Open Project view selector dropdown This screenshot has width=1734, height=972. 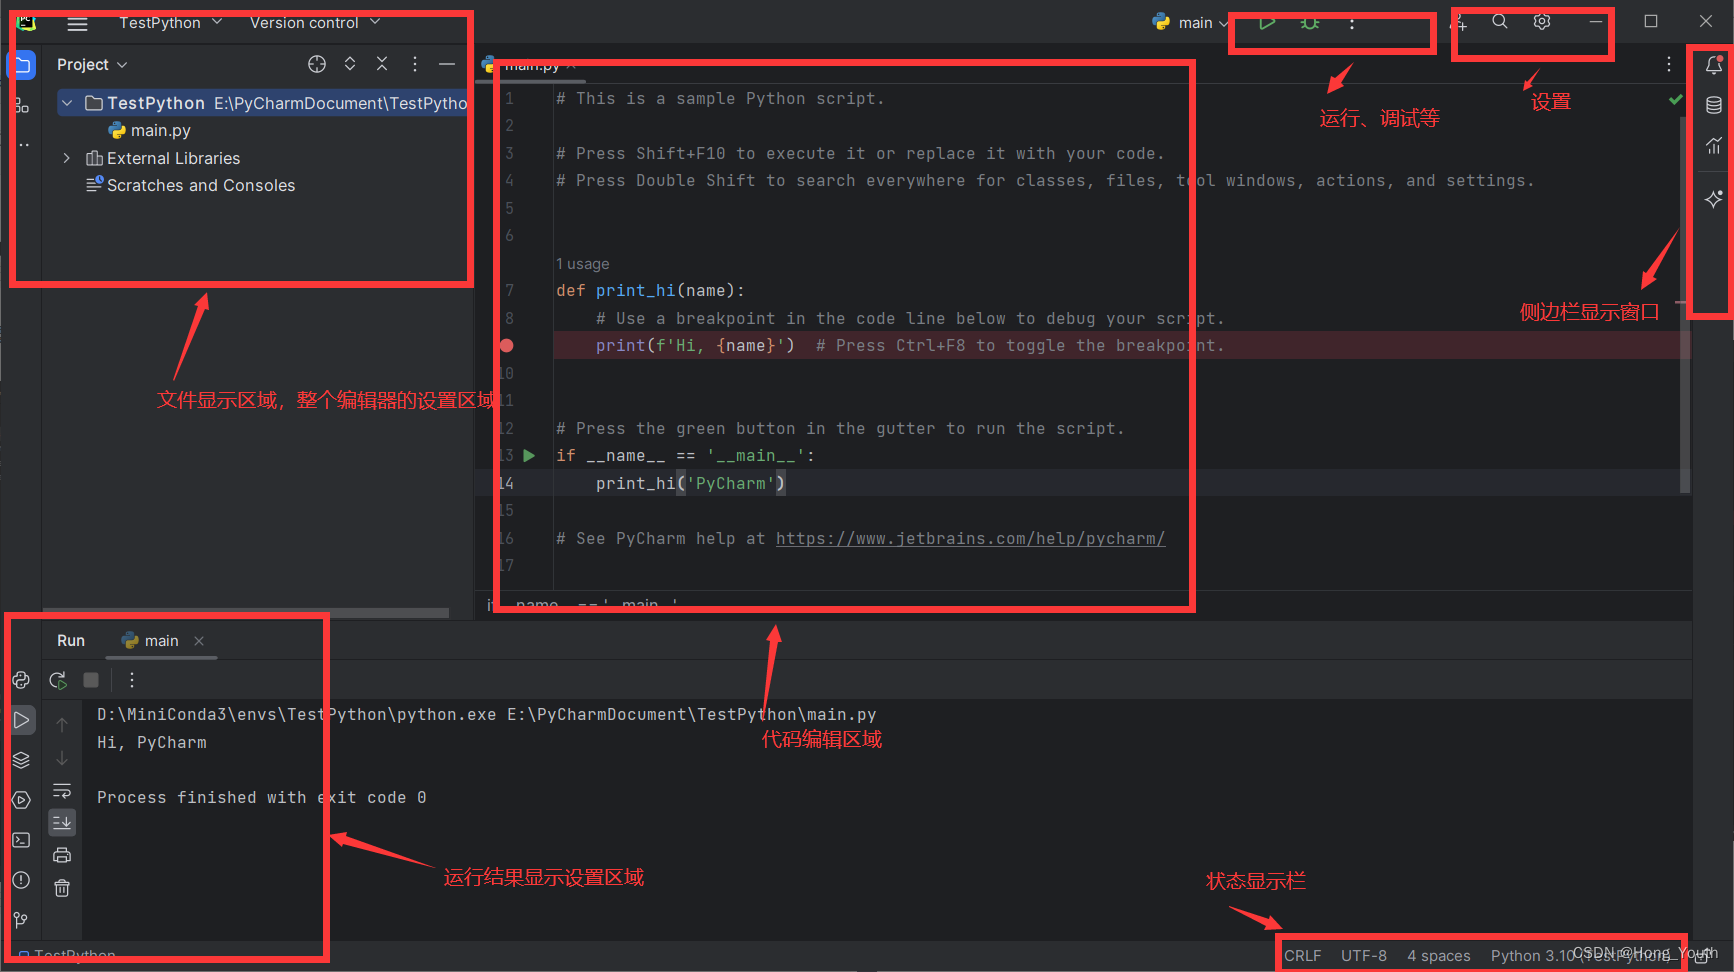click(92, 64)
